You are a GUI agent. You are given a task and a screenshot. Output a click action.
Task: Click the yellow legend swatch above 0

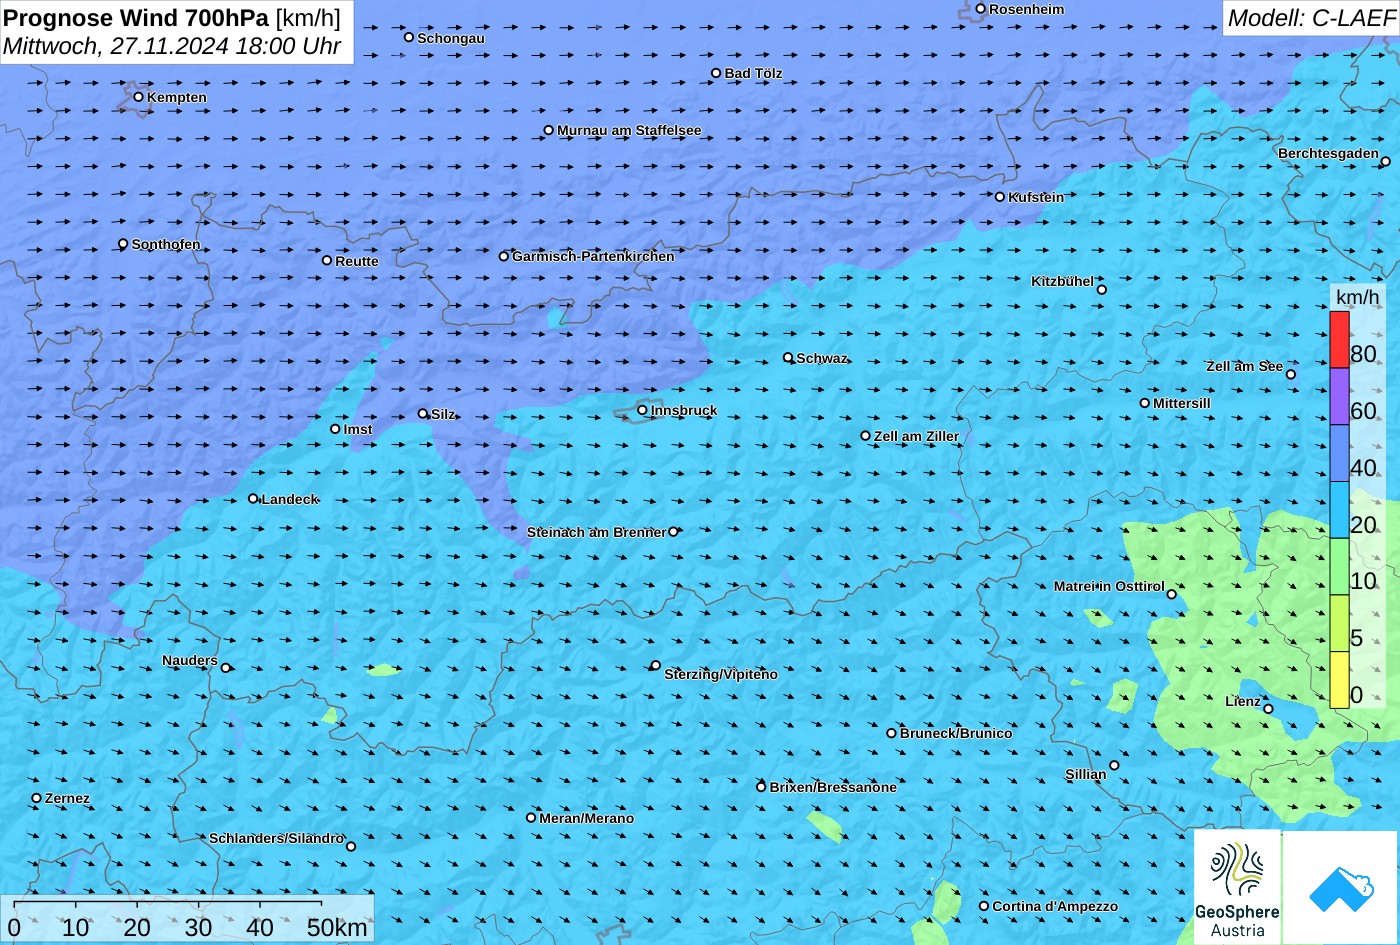pyautogui.click(x=1339, y=680)
